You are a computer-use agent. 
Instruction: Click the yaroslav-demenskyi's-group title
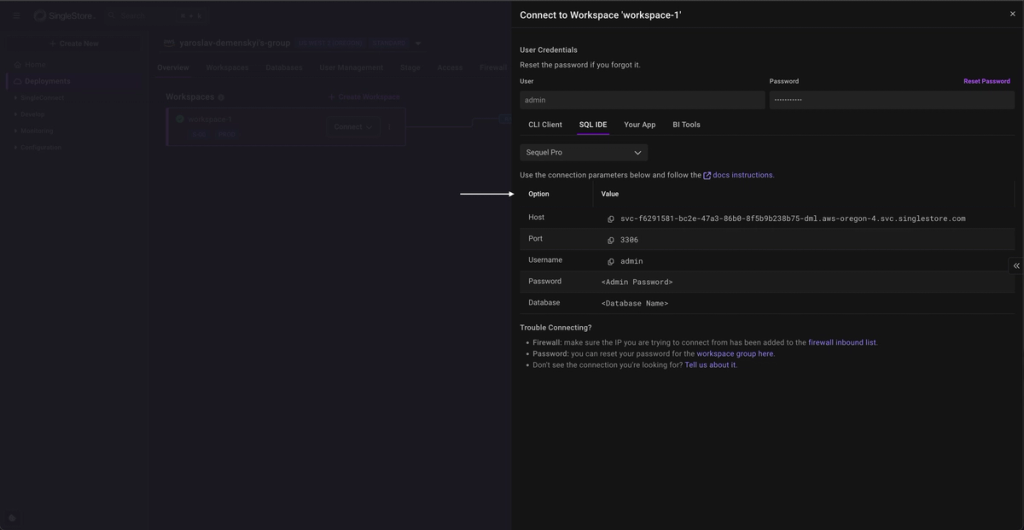(x=234, y=43)
